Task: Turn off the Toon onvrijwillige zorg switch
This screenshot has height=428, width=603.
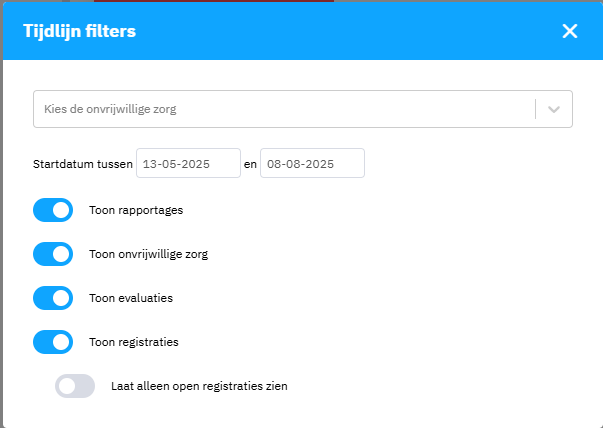Action: pyautogui.click(x=53, y=254)
